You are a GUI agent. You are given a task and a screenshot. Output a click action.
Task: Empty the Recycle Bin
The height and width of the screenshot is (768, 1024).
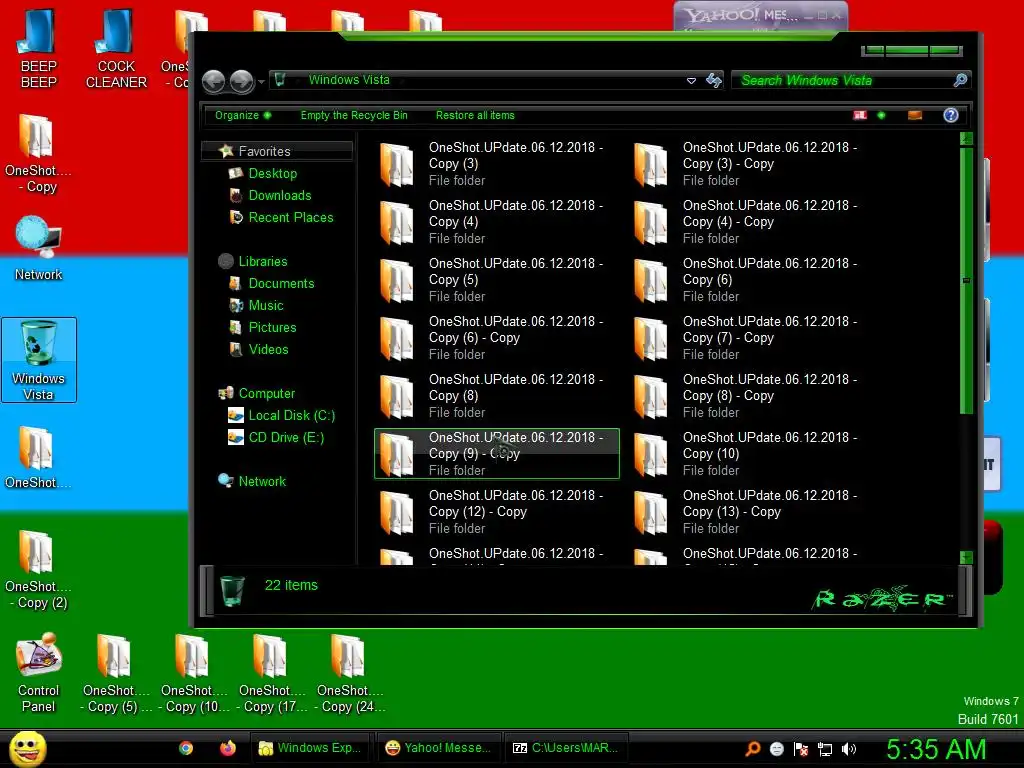[x=354, y=116]
